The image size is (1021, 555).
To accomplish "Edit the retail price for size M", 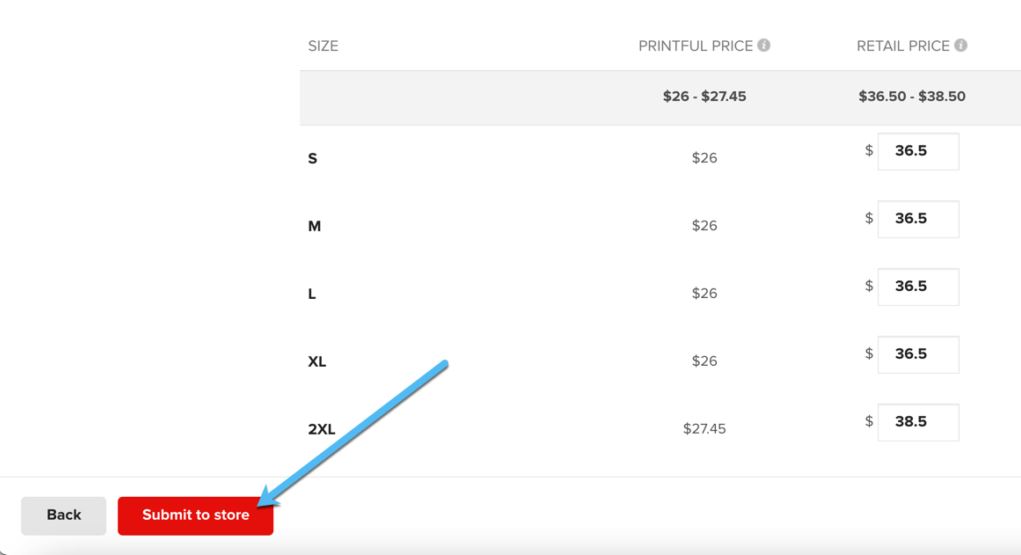I will pyautogui.click(x=918, y=219).
